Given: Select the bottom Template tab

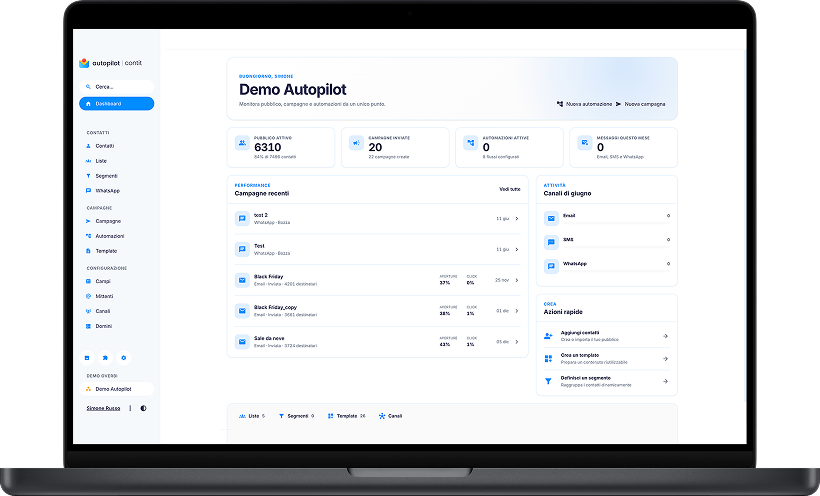Looking at the screenshot, I should (346, 416).
